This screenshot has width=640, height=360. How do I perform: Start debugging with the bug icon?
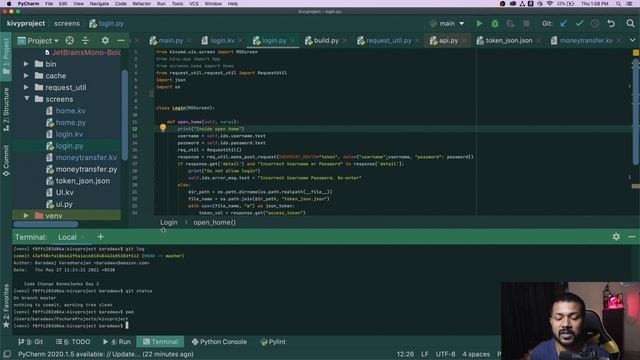coord(495,24)
